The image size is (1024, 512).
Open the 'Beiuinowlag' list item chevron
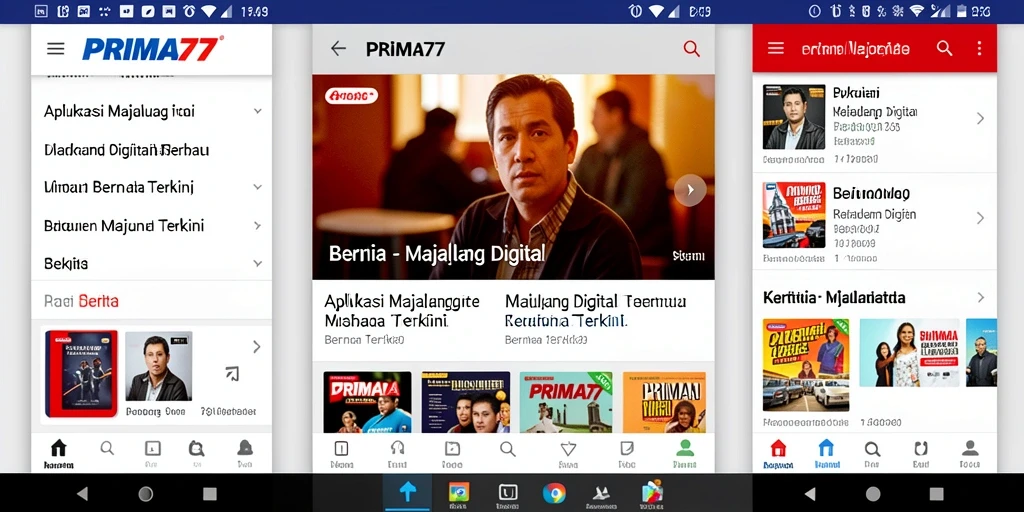(x=980, y=218)
